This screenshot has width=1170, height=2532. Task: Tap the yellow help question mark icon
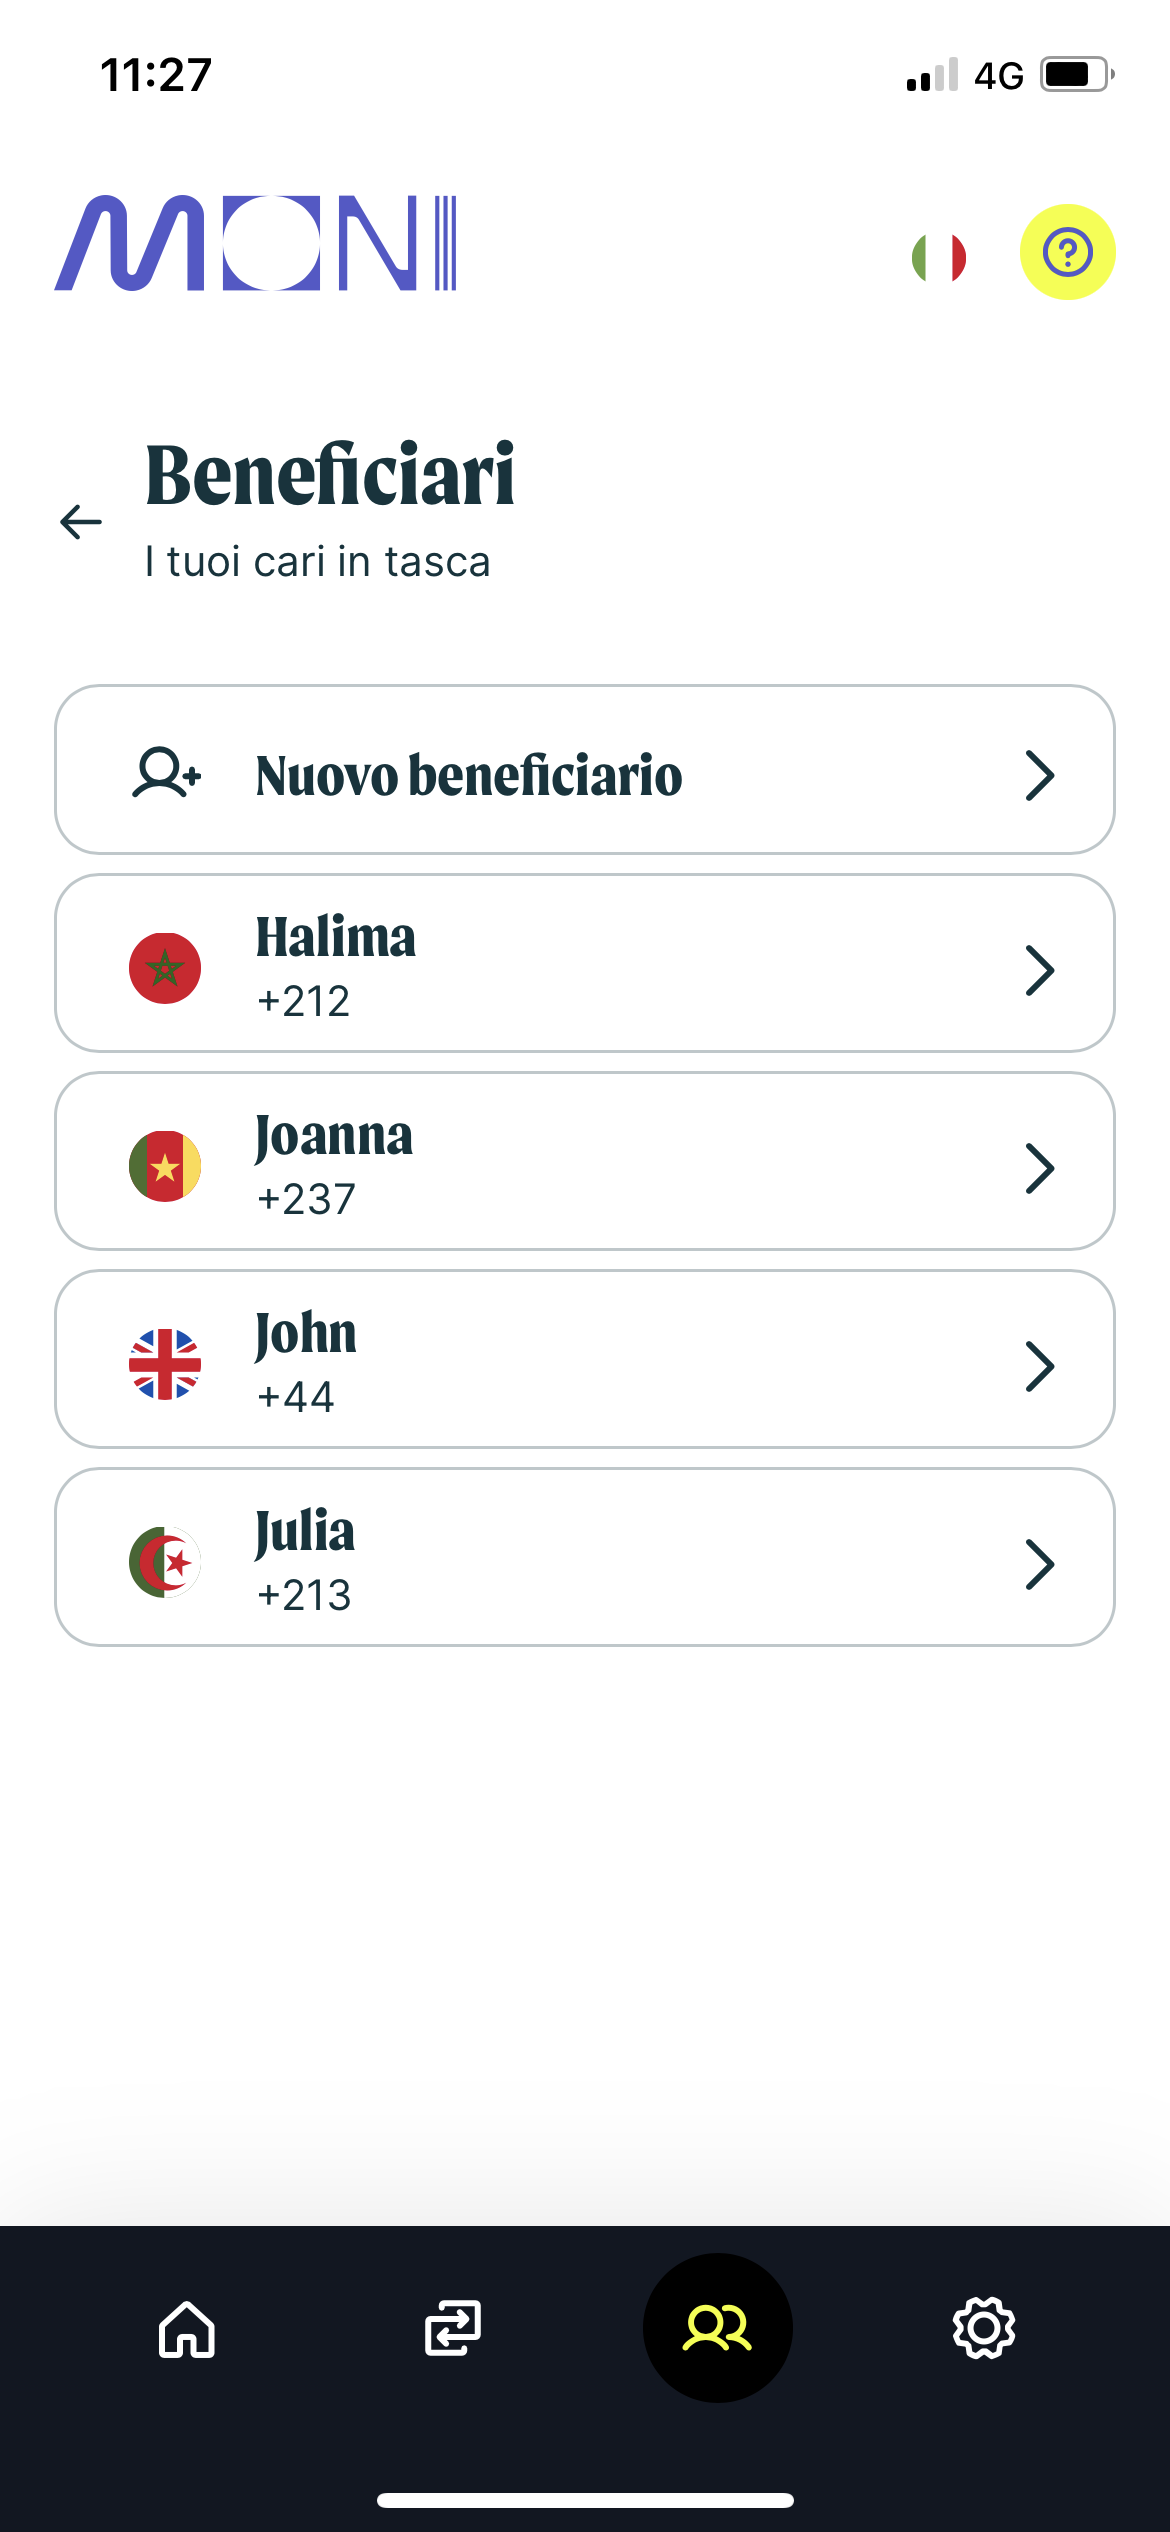1067,252
